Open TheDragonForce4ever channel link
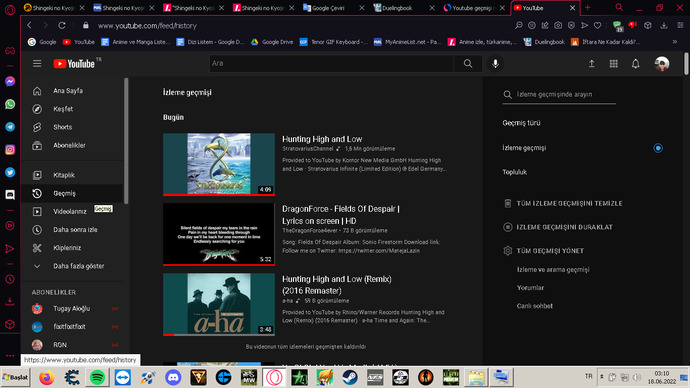 pyautogui.click(x=310, y=231)
